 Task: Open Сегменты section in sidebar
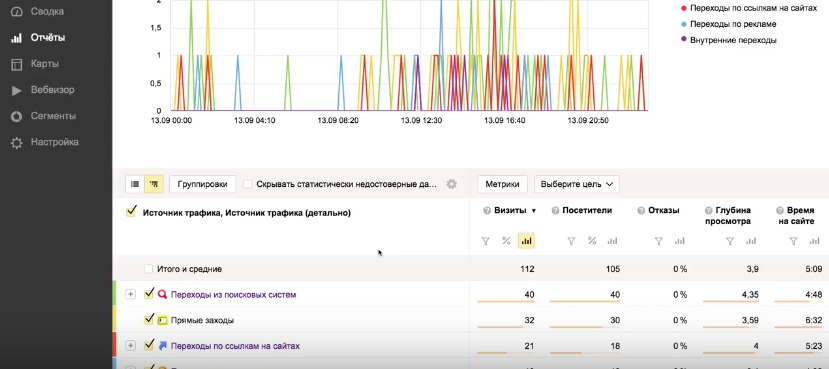pos(53,116)
